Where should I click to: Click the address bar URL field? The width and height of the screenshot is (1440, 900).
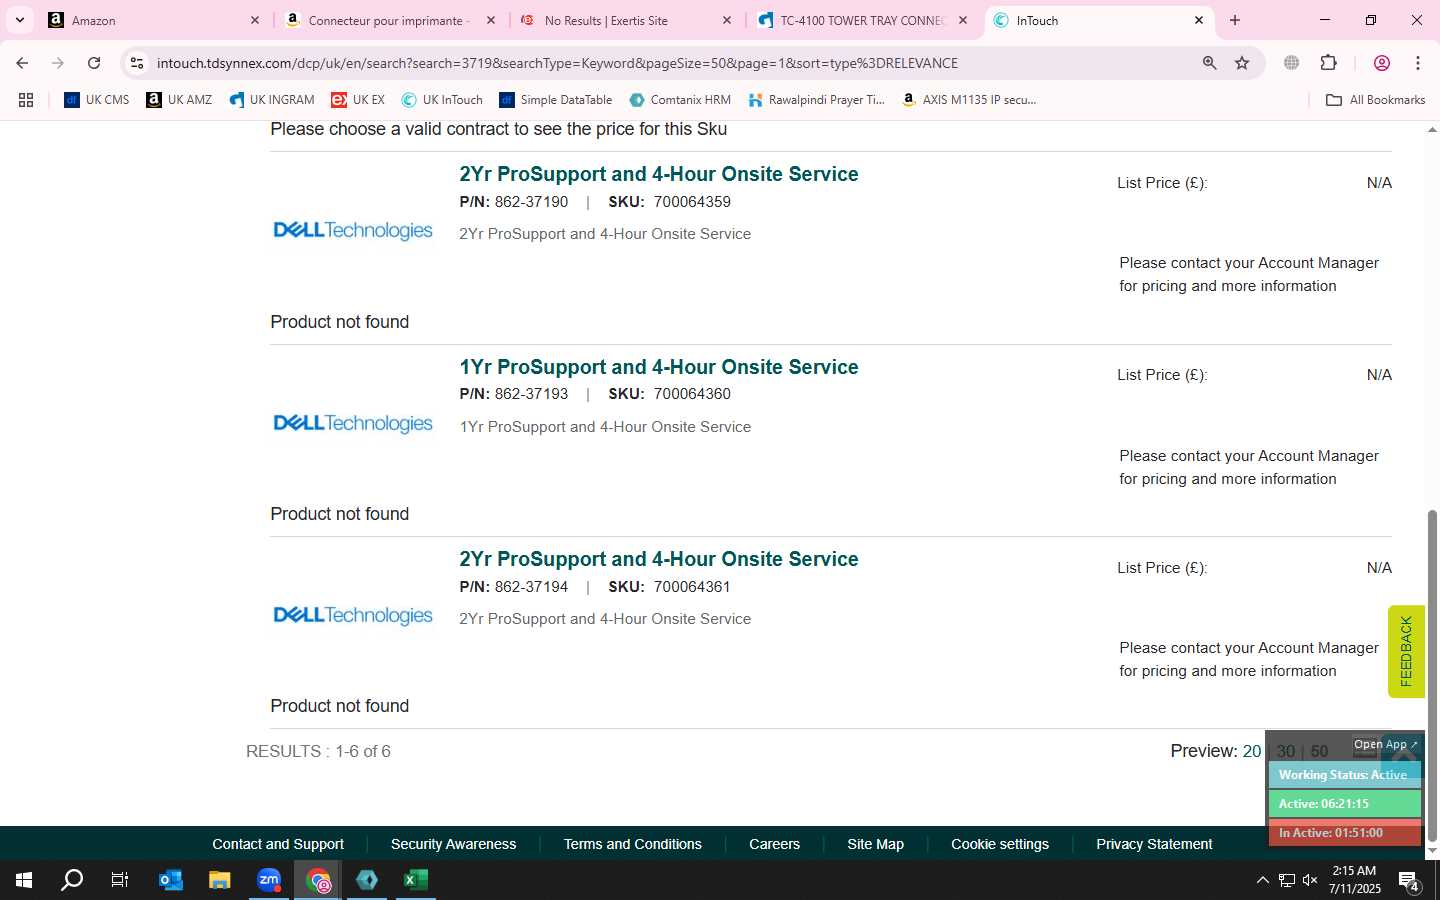(x=670, y=63)
